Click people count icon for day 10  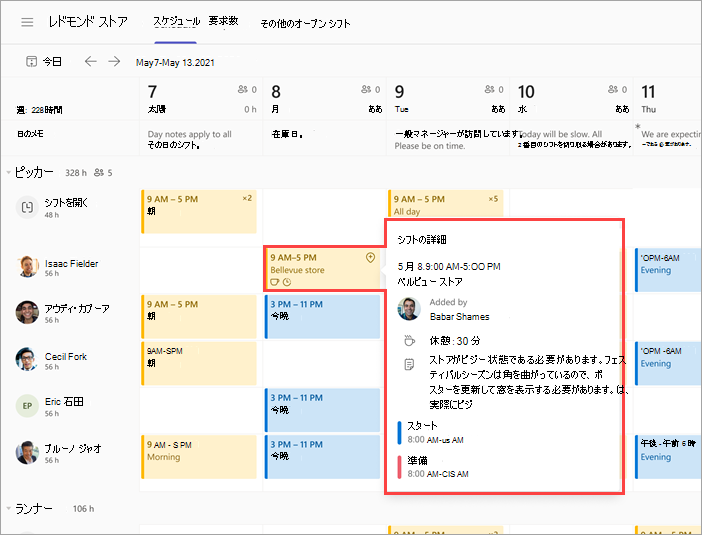click(x=613, y=90)
